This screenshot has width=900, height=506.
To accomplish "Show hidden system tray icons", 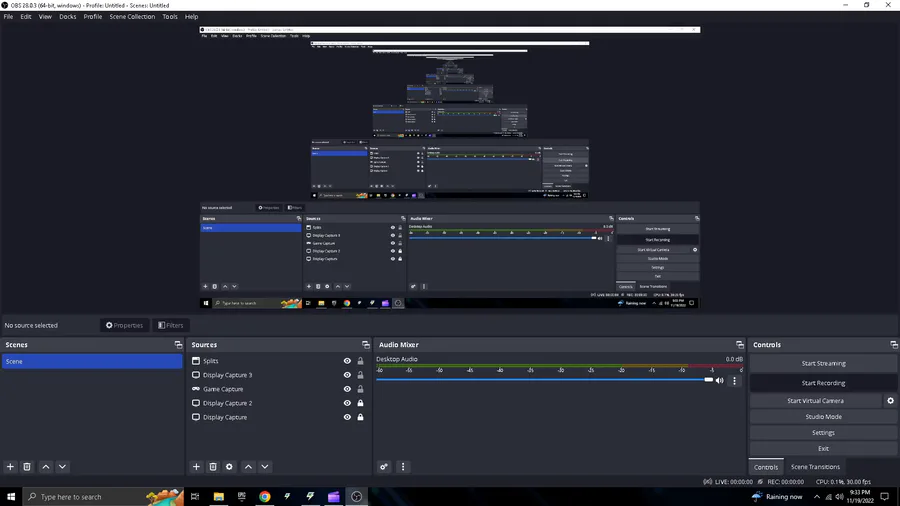I will pos(817,497).
